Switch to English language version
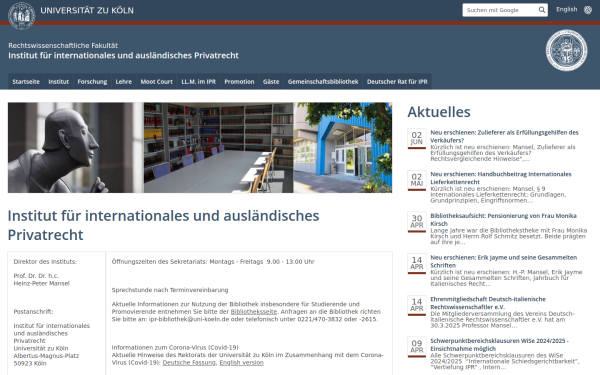Image resolution: width=600 pixels, height=375 pixels. tap(566, 9)
